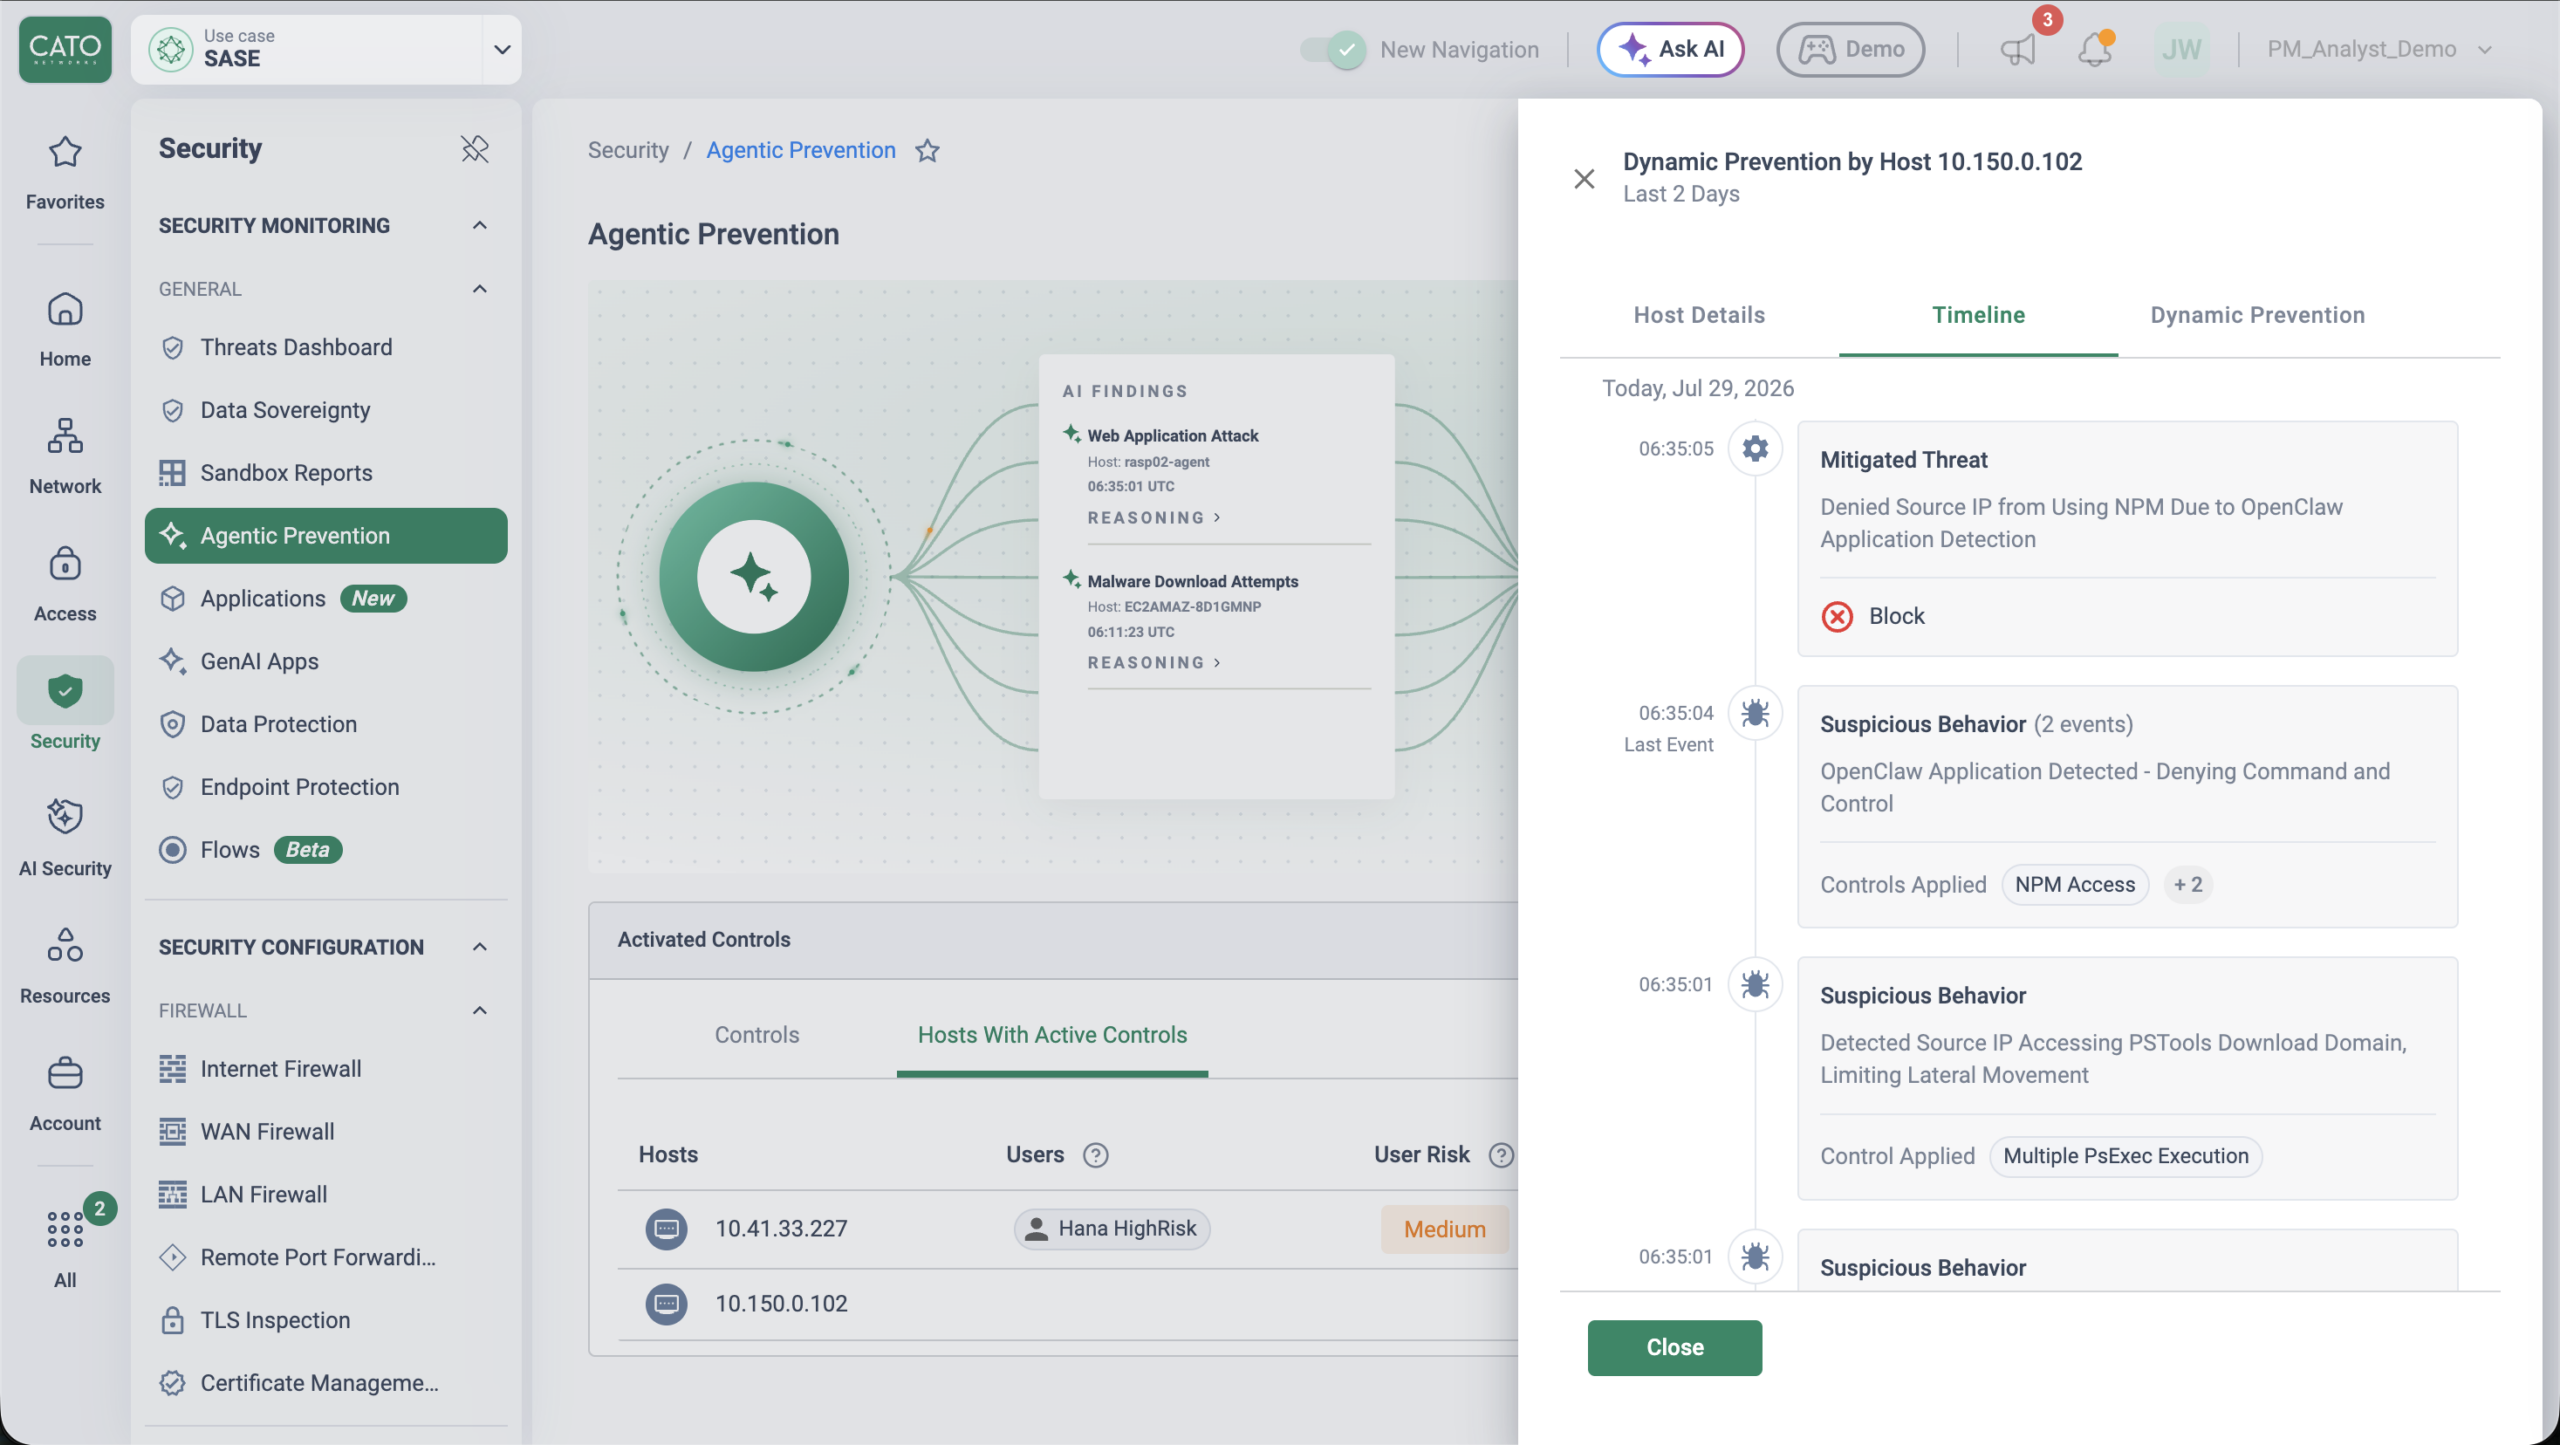Click the Mitigated Threat gear timeline marker

[1755, 449]
